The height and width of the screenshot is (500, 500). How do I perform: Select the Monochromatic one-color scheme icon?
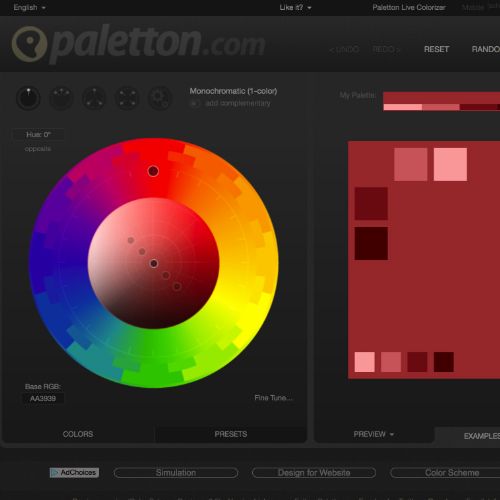click(x=28, y=98)
